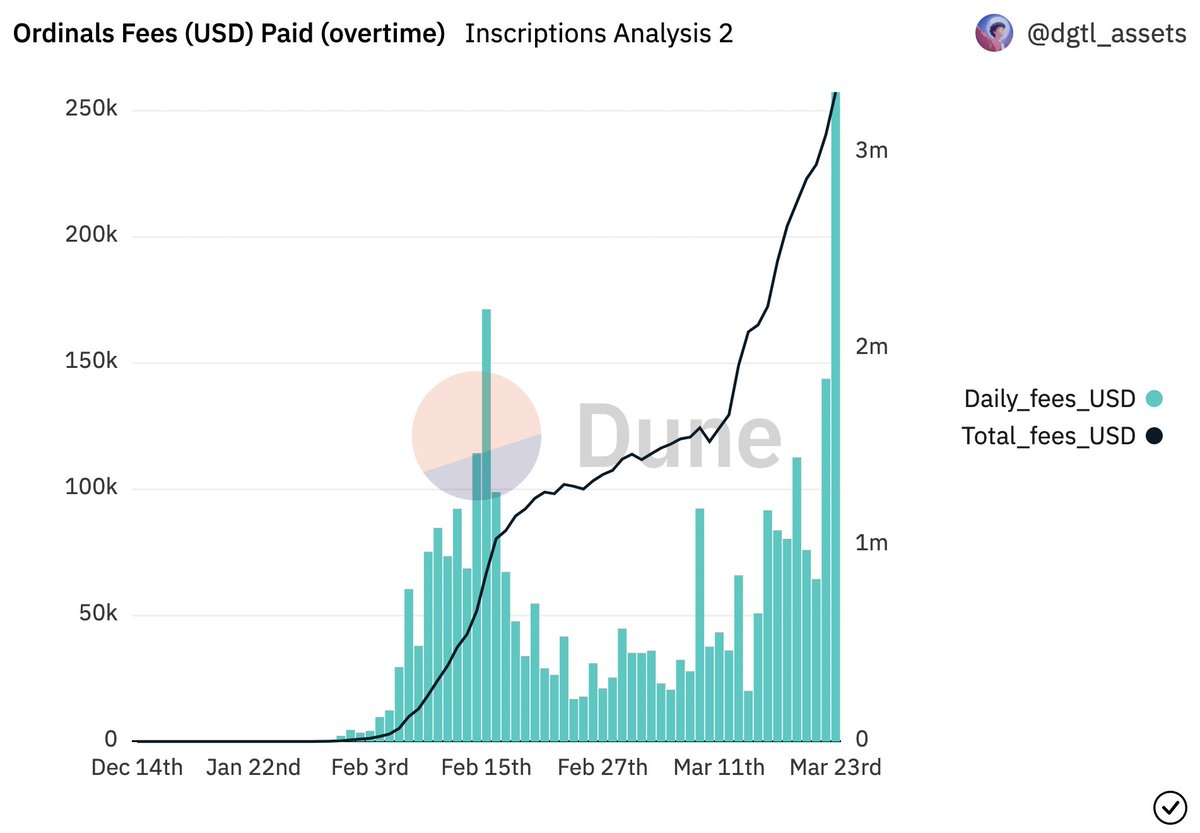Open the Ordinals Fees (USD) Paid chart title

(228, 34)
